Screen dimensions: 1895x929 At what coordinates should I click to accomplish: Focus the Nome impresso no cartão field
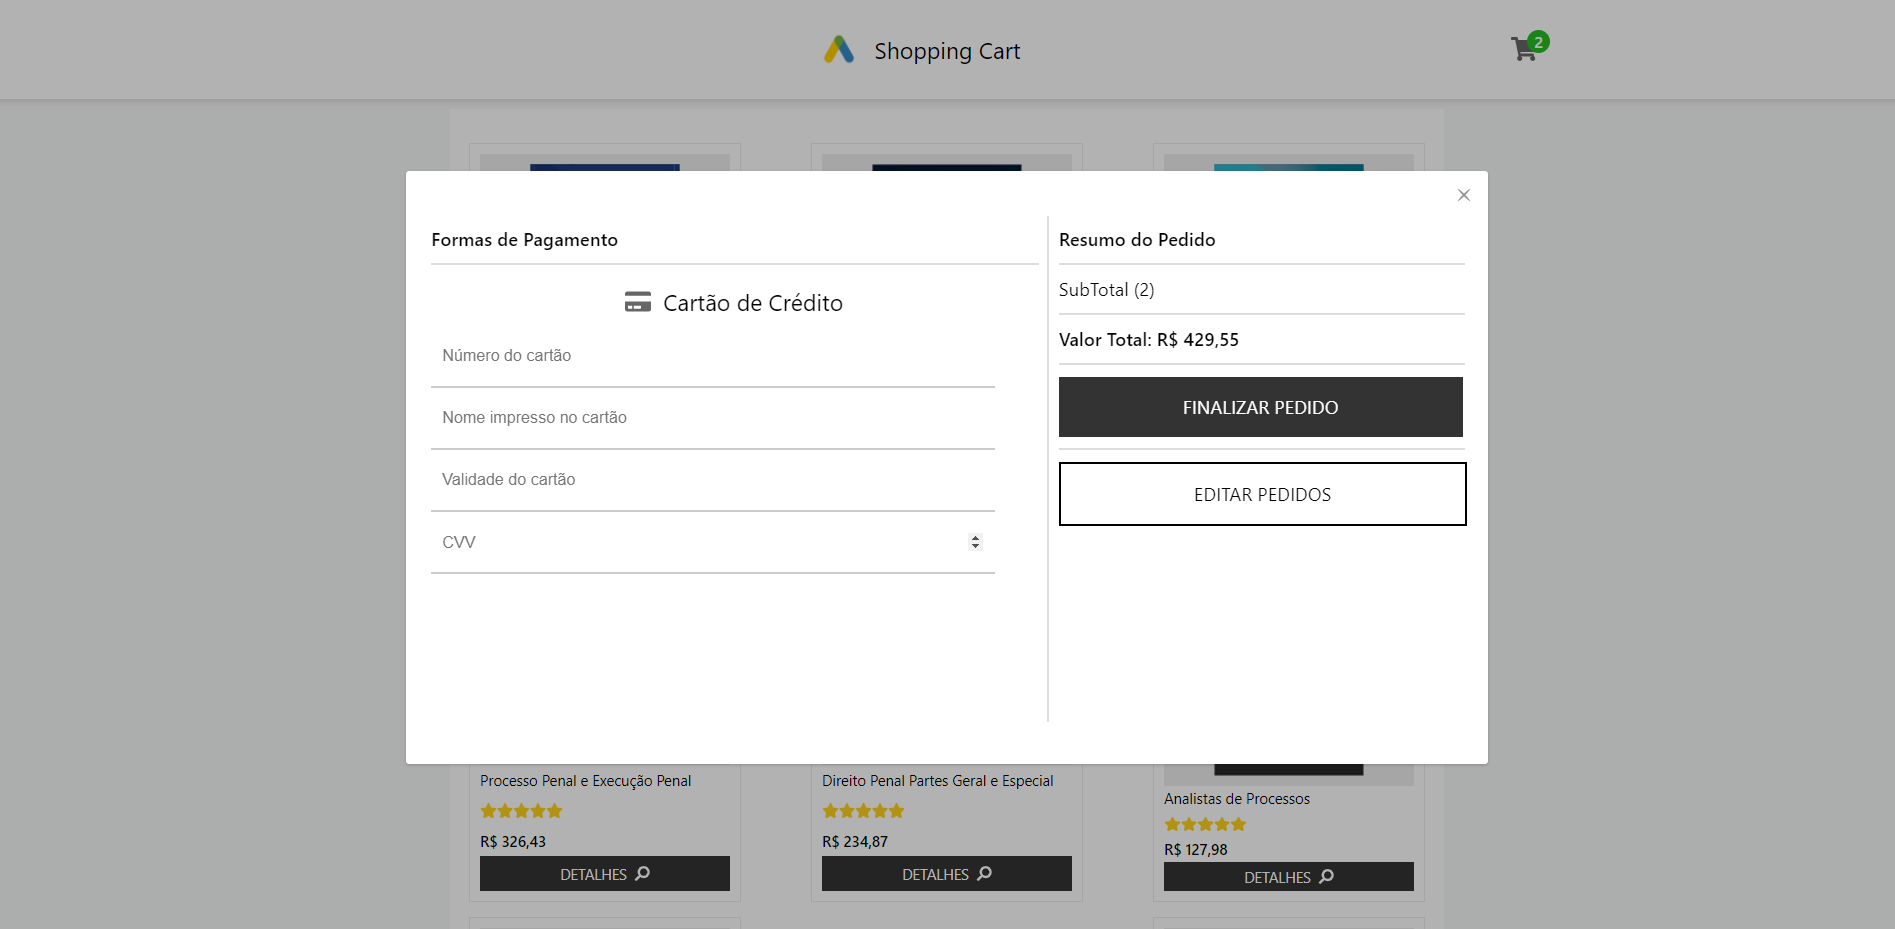click(x=713, y=418)
